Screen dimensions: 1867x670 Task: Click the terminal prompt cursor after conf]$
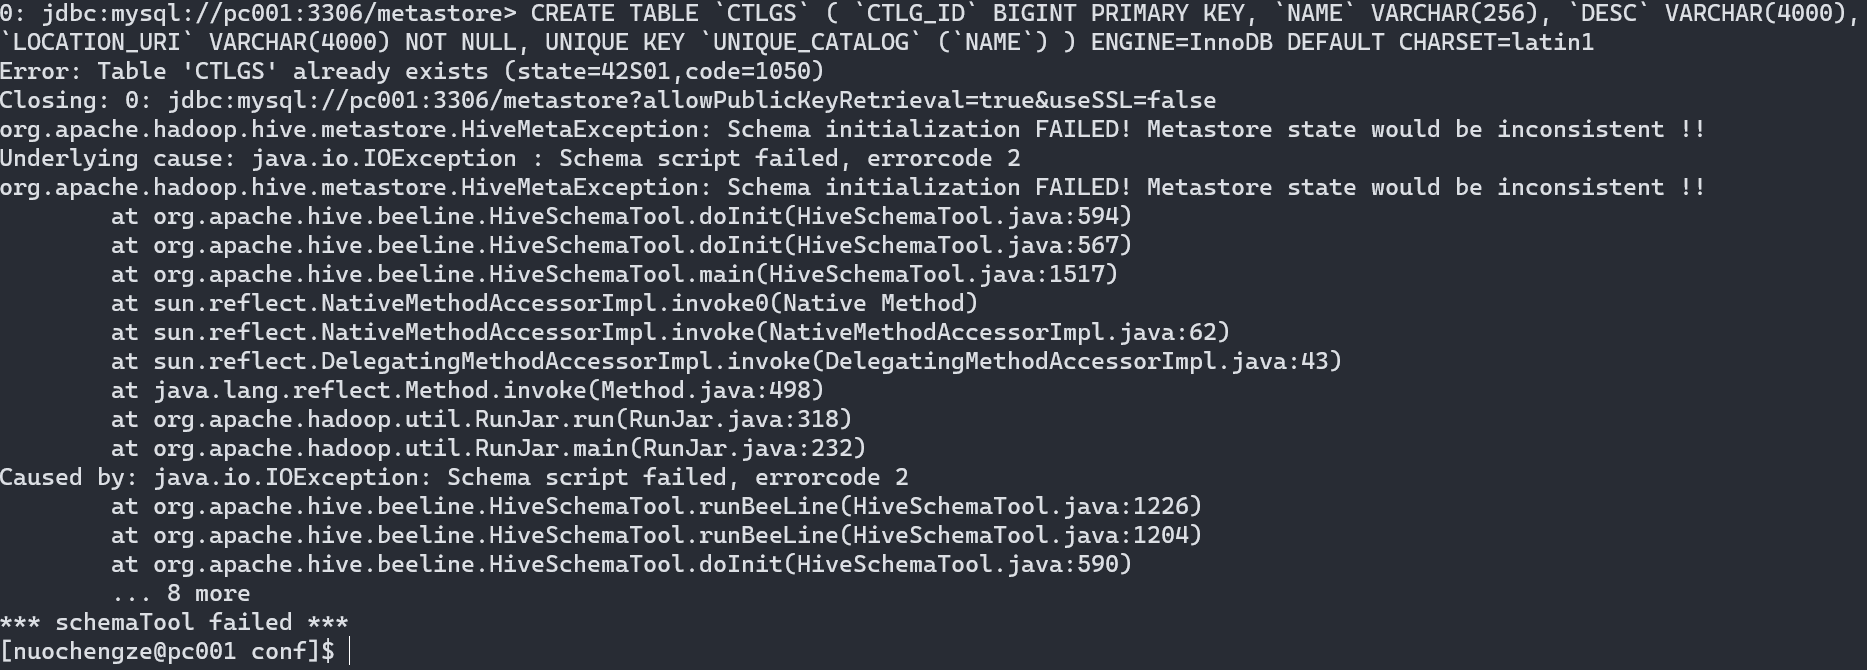point(349,652)
